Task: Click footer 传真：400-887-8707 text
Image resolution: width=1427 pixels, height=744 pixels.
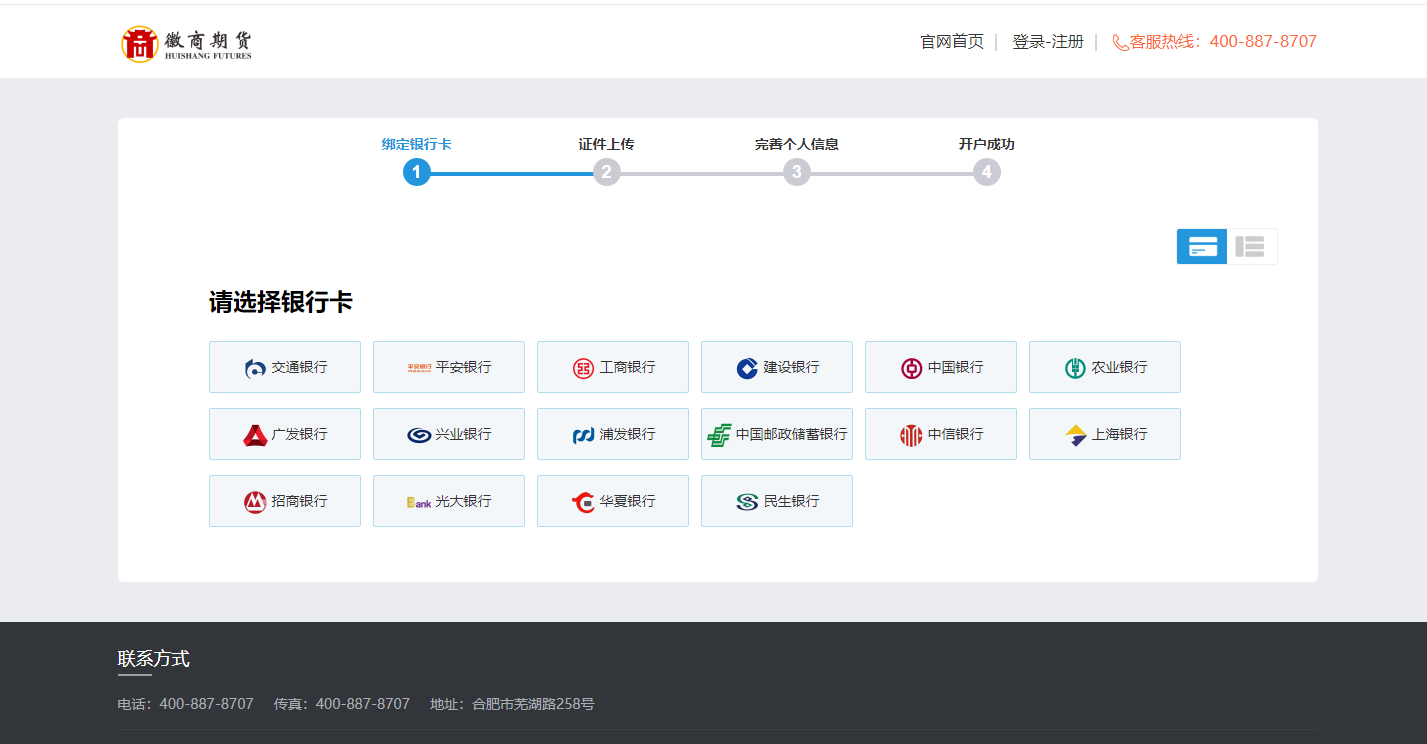Action: pos(342,704)
